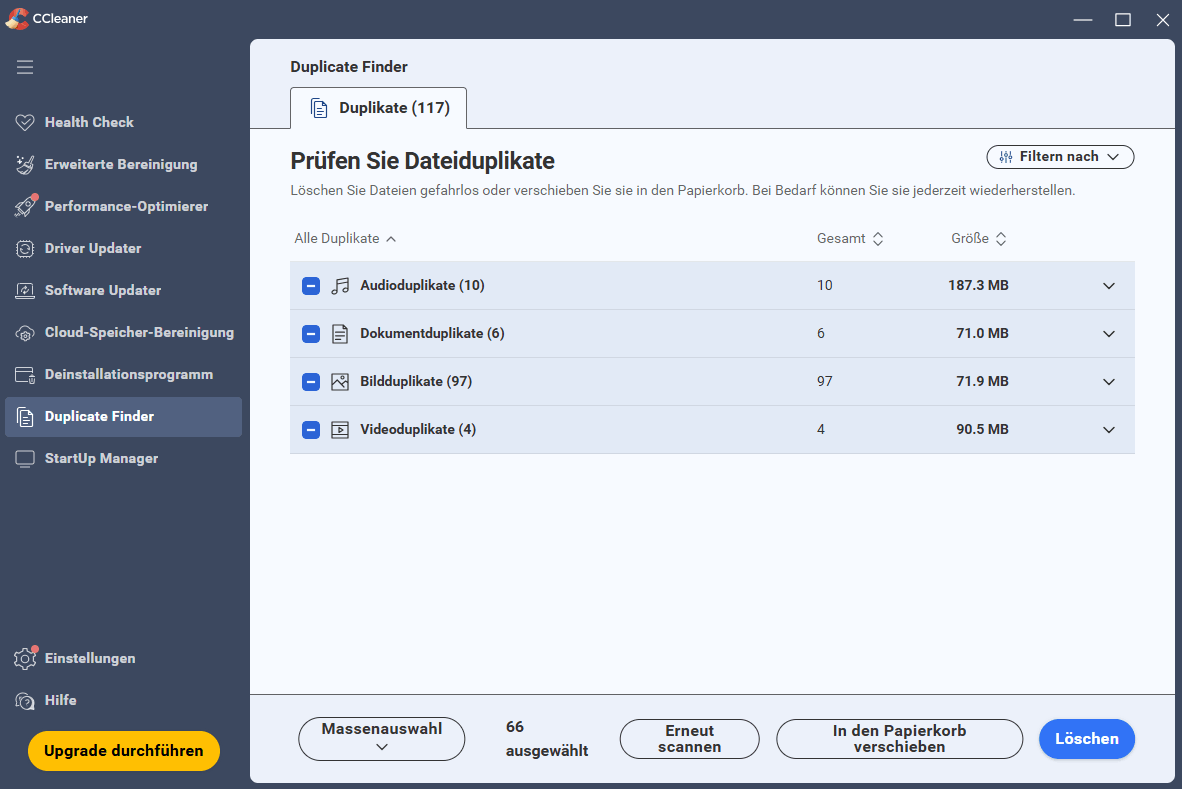Sort by the Größe column

point(978,238)
